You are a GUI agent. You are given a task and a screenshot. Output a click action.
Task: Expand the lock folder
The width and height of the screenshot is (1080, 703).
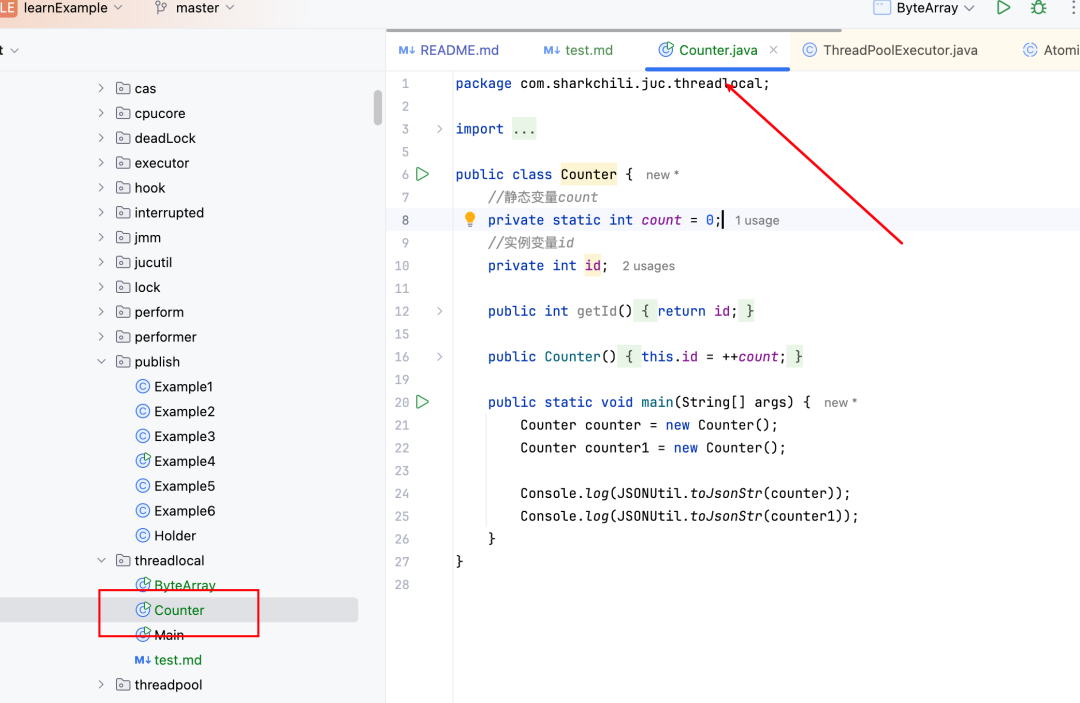tap(101, 286)
